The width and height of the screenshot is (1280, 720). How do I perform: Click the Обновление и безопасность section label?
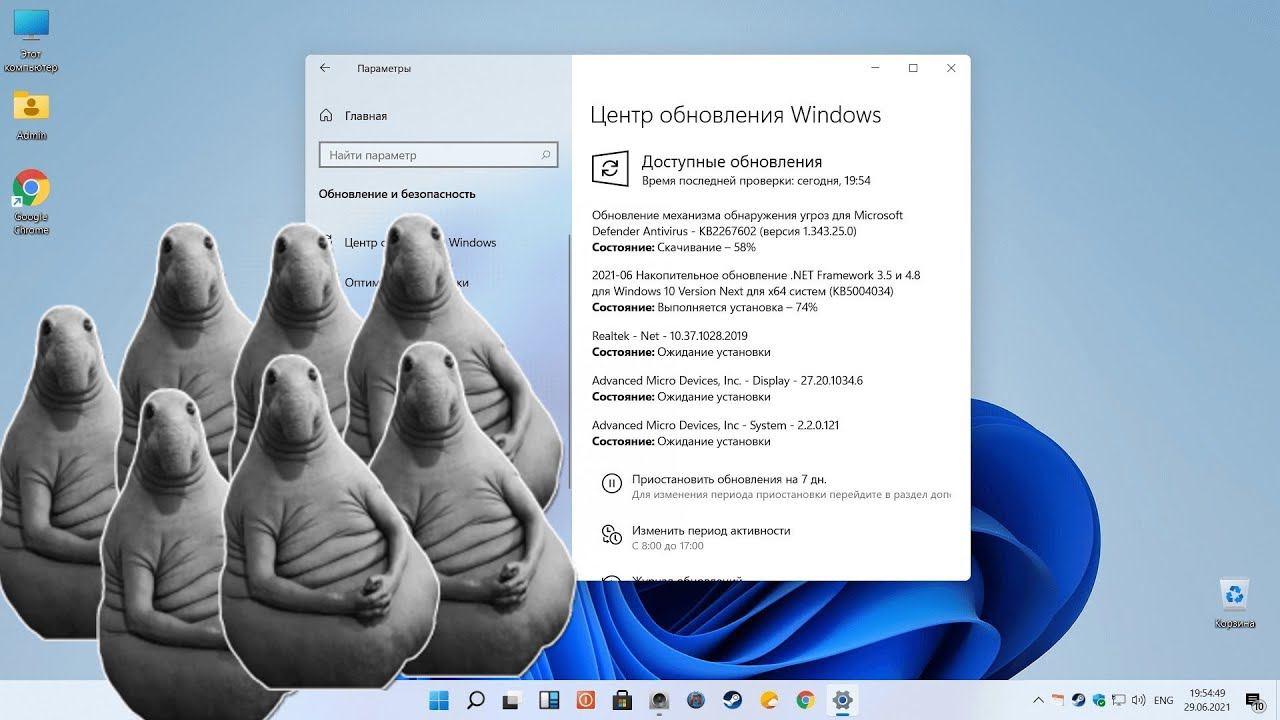point(397,194)
